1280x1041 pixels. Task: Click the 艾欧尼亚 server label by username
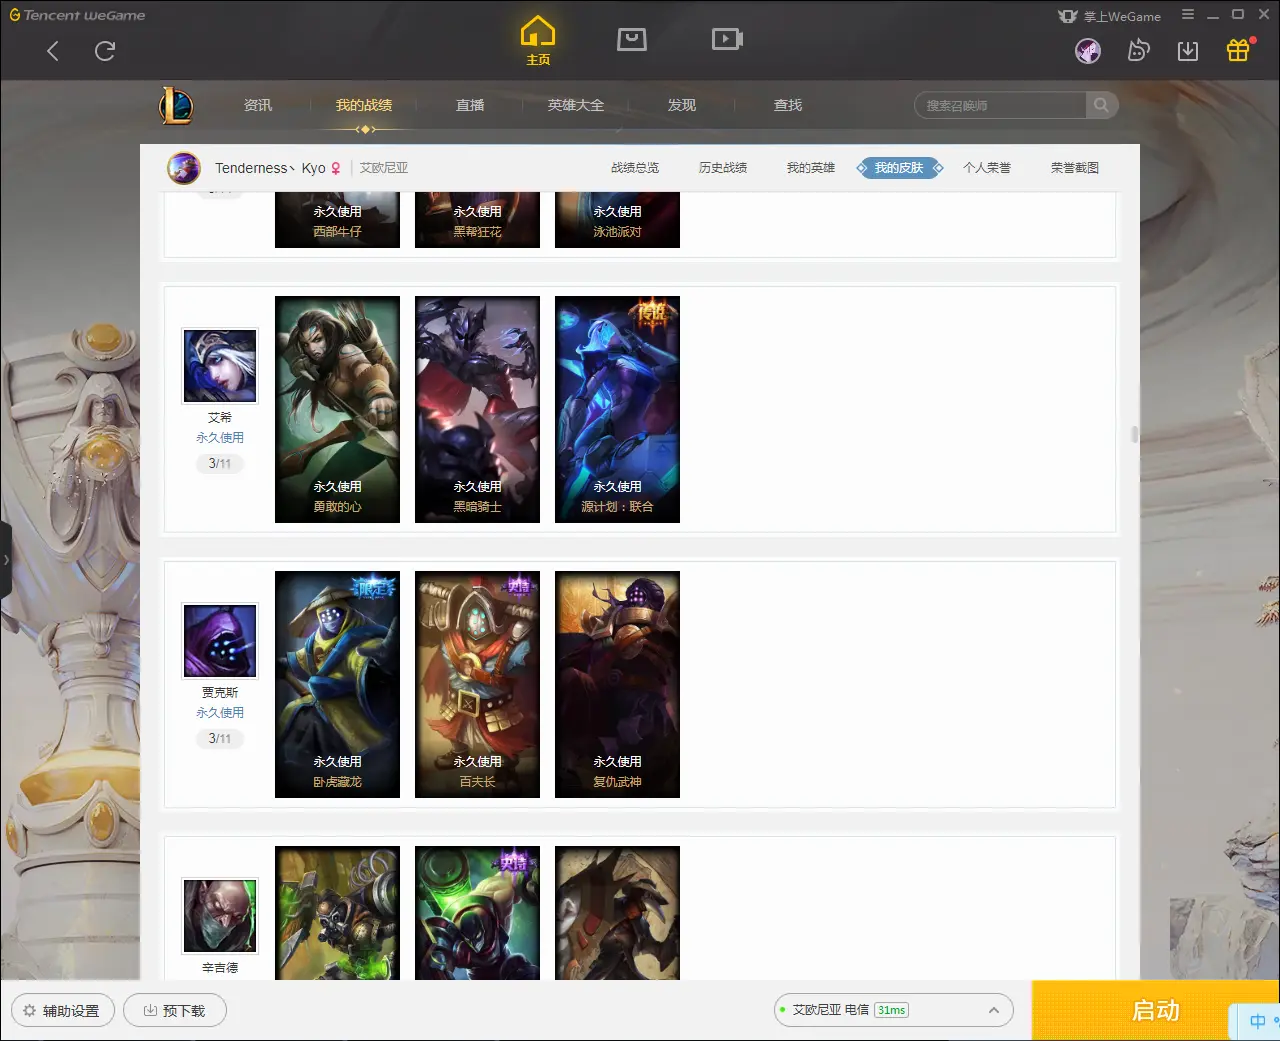click(x=384, y=168)
